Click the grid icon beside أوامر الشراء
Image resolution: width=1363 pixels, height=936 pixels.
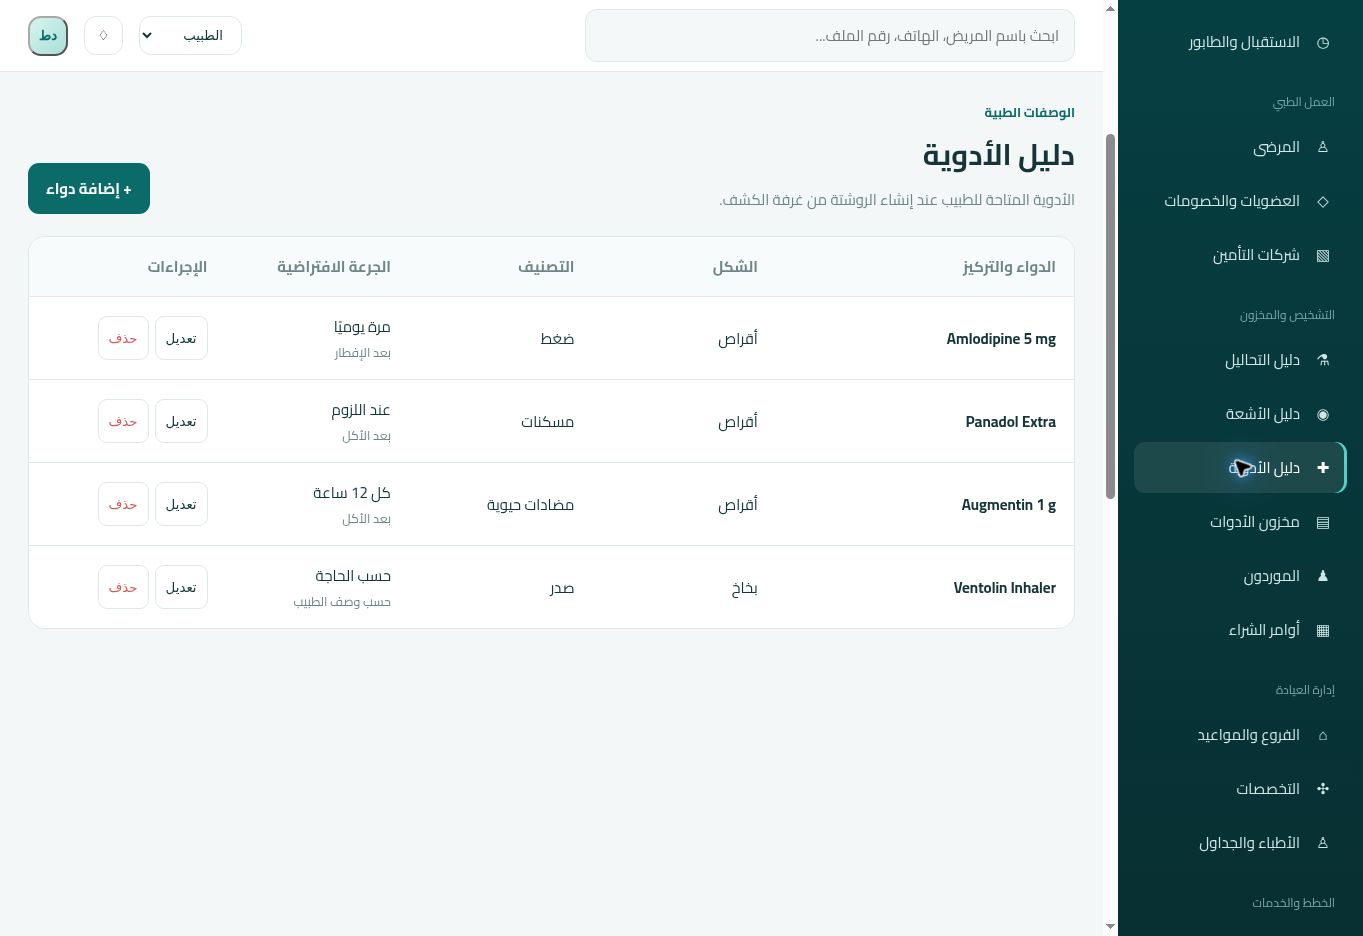coord(1323,630)
